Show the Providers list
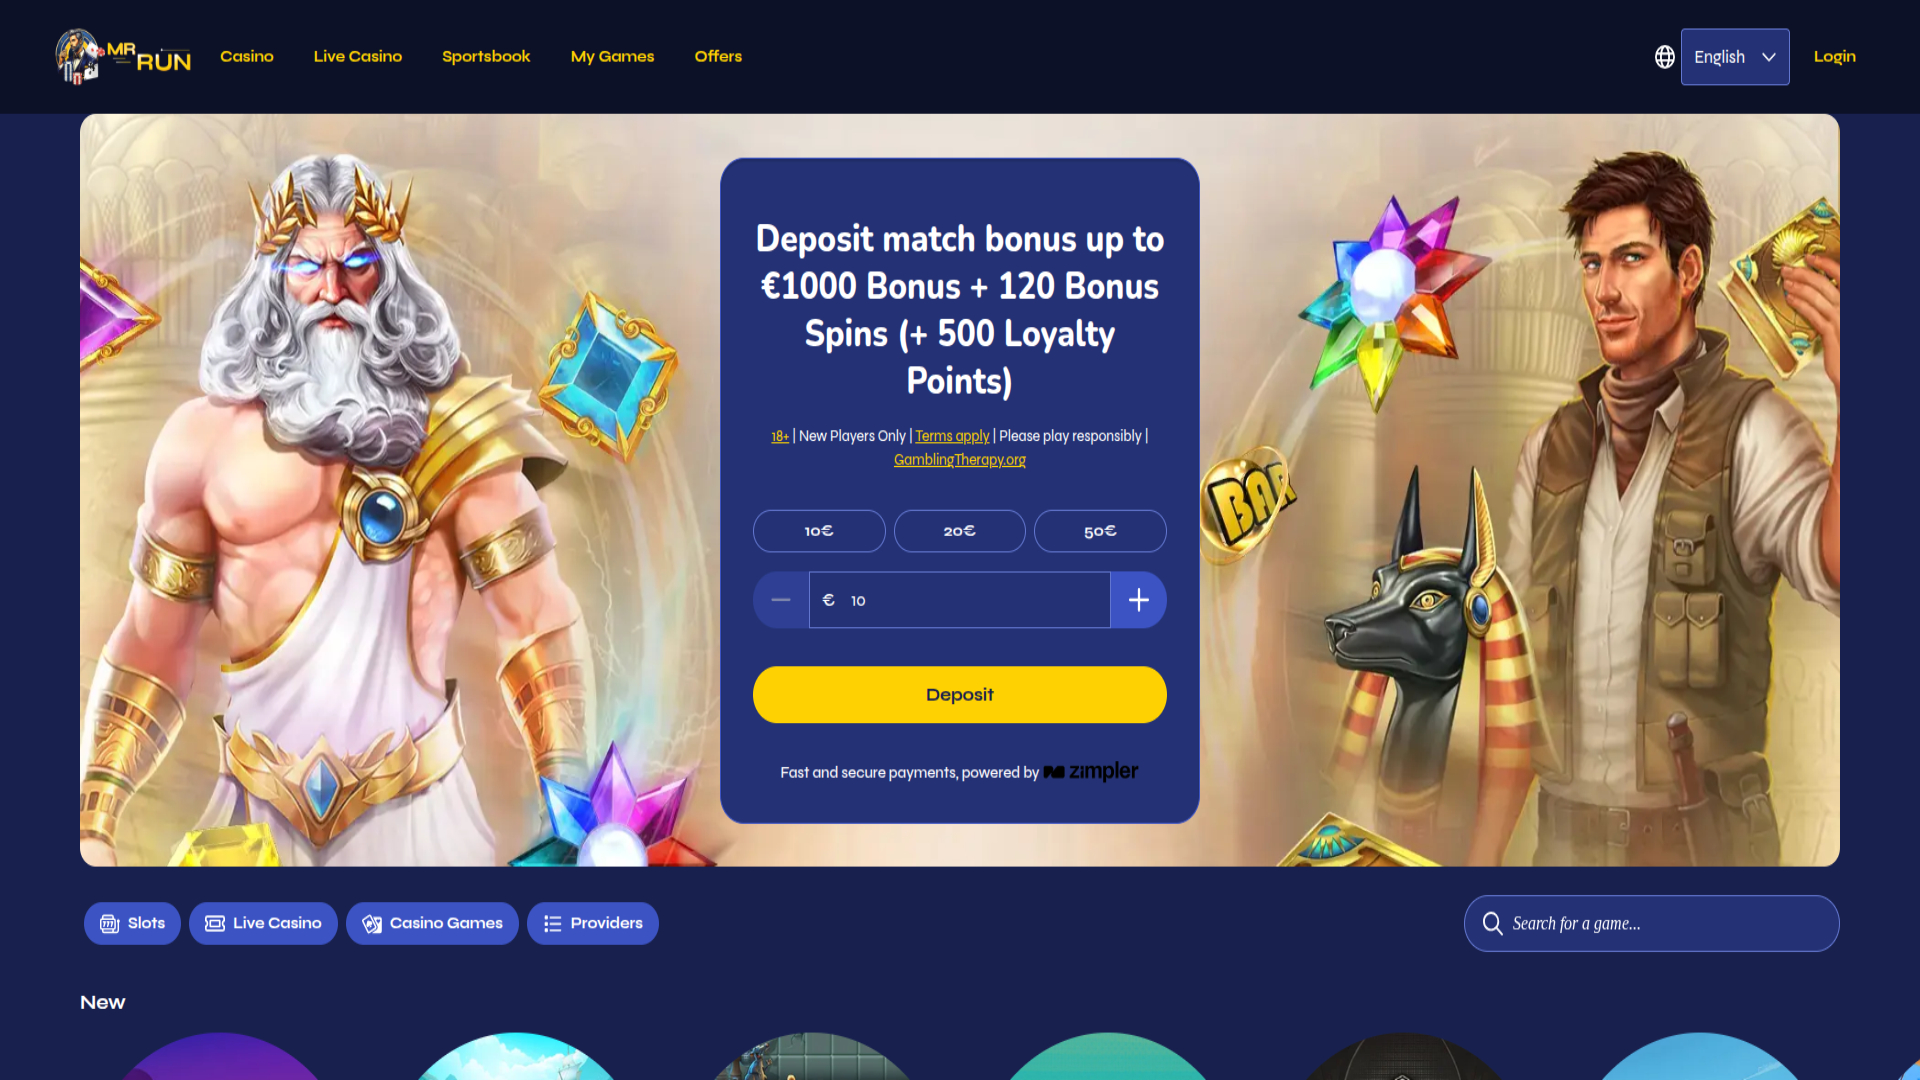Screen dimensions: 1920x1080 593,923
